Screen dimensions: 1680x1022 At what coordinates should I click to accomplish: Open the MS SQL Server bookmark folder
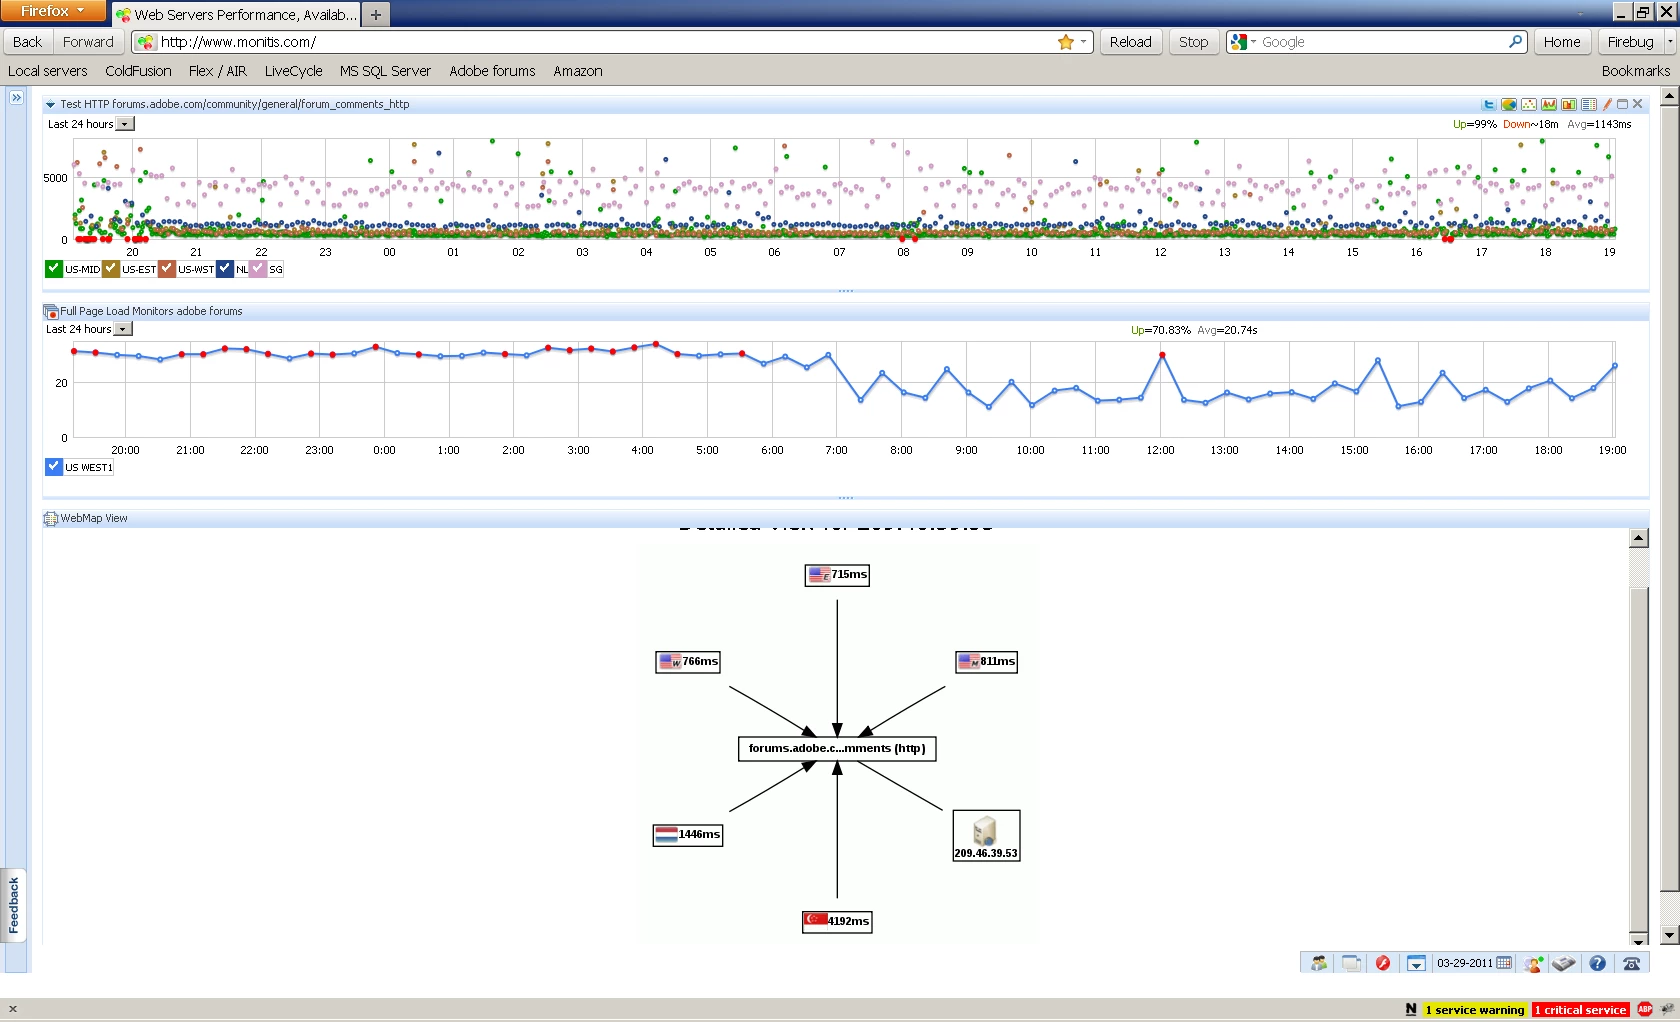click(x=385, y=71)
